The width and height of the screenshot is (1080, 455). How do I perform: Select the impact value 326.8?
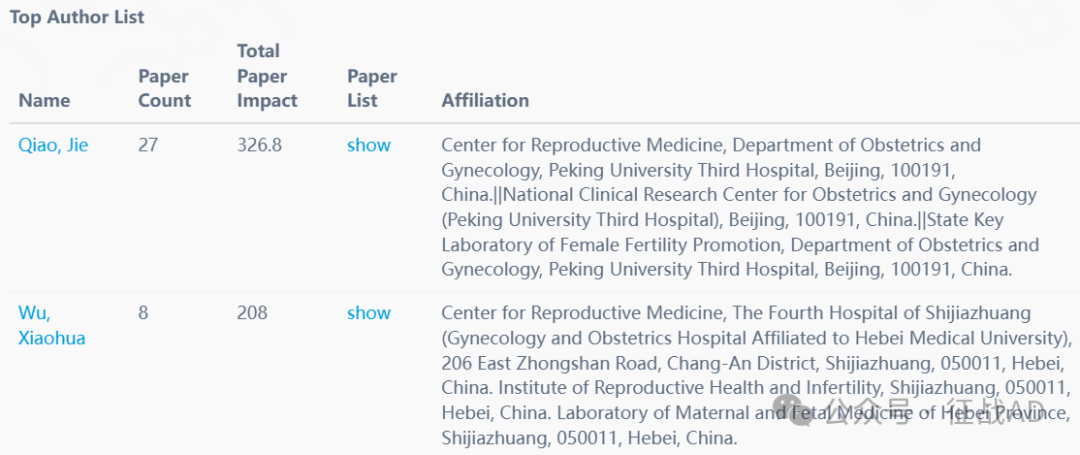259,145
